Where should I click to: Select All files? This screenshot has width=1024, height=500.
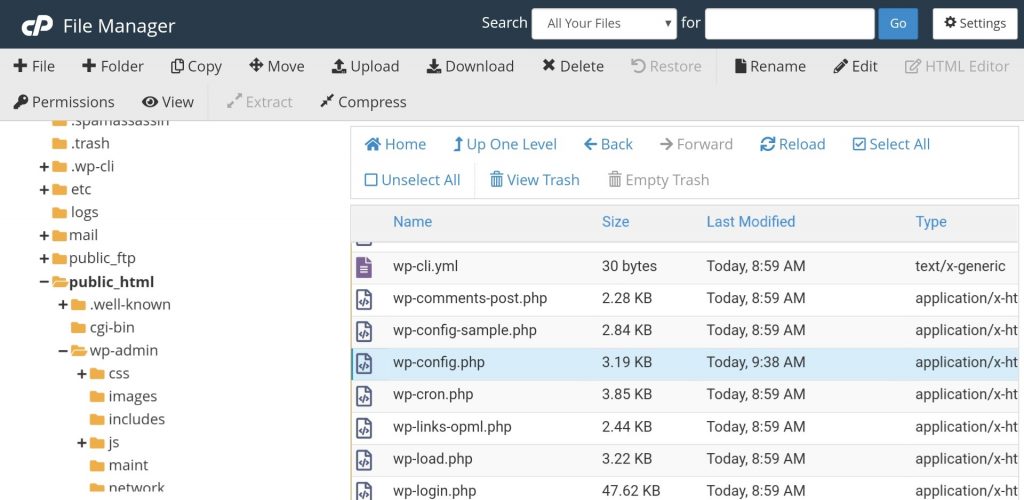click(891, 144)
